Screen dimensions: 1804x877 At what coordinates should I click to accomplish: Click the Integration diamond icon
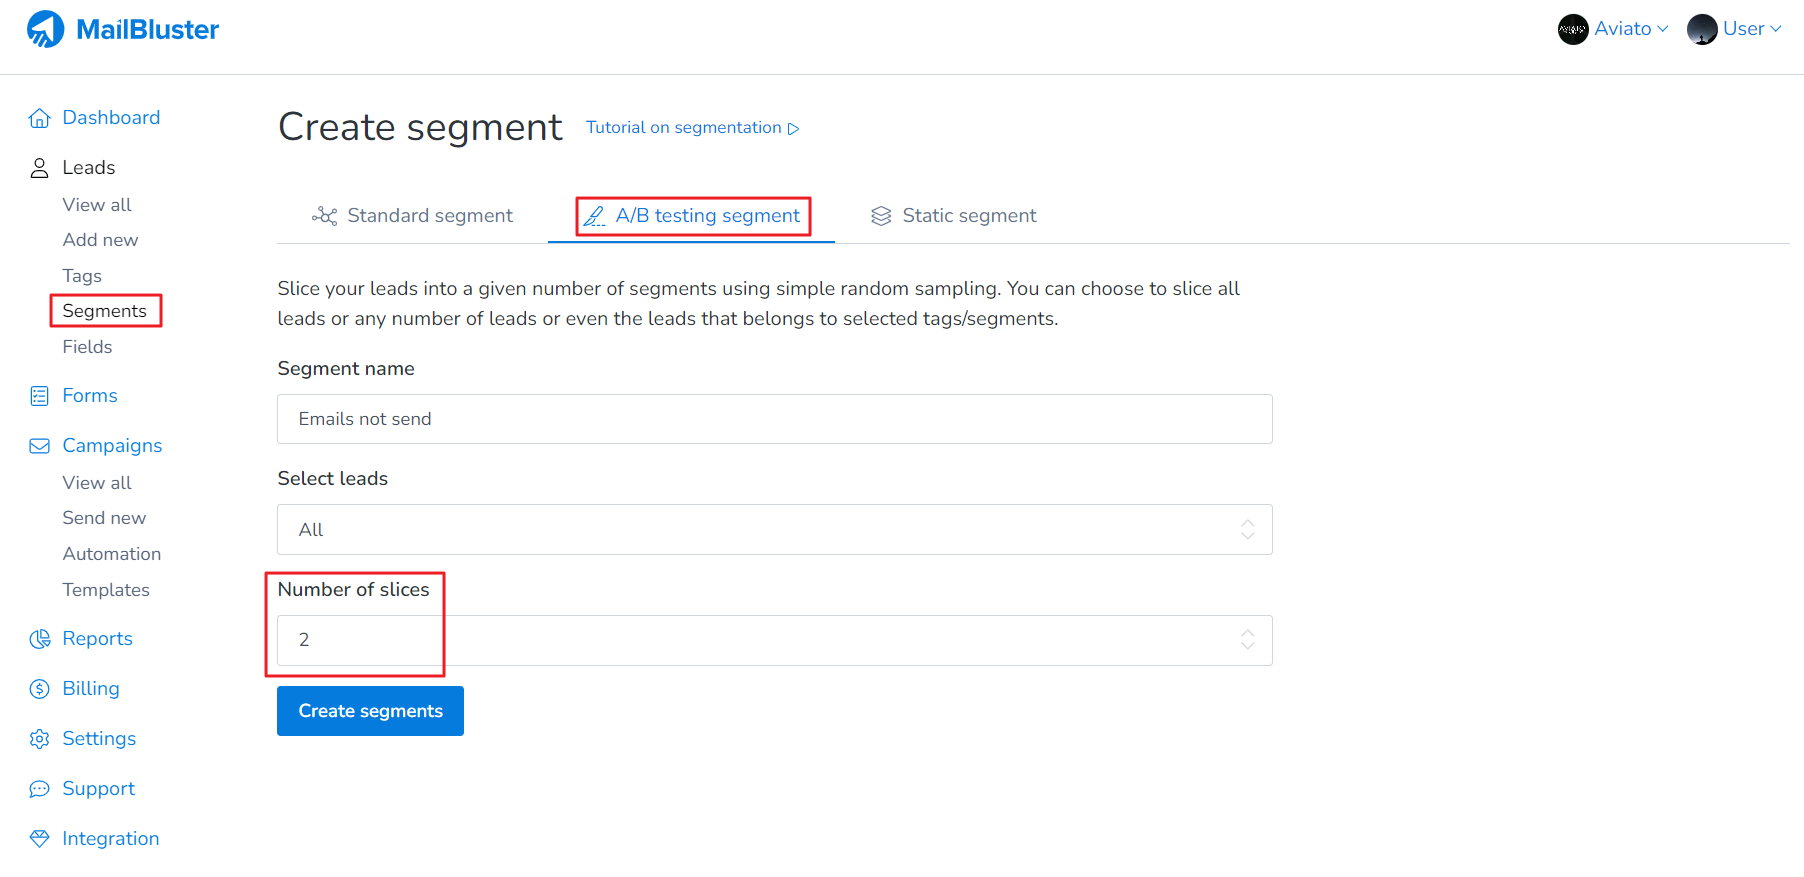pyautogui.click(x=39, y=839)
